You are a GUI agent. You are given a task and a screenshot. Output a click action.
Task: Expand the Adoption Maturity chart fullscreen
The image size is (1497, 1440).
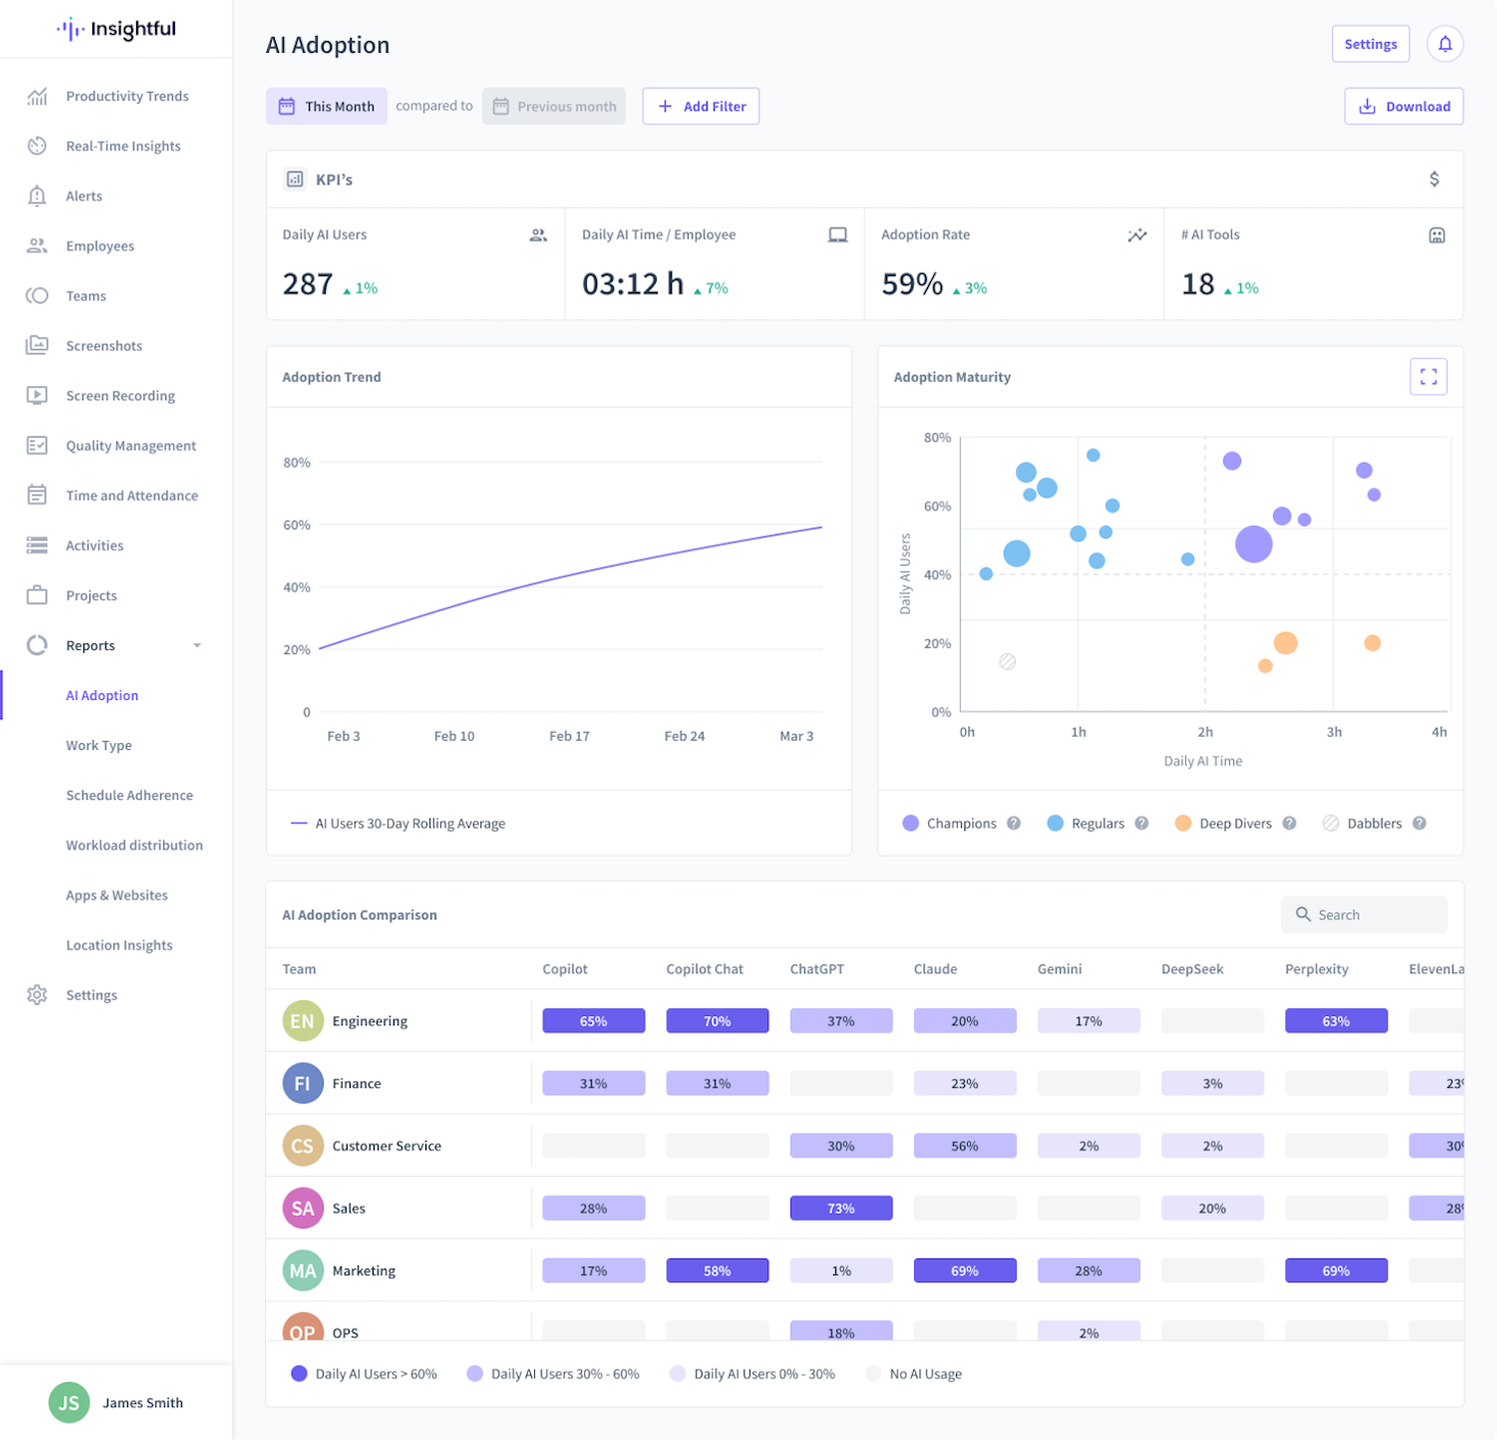pos(1428,377)
